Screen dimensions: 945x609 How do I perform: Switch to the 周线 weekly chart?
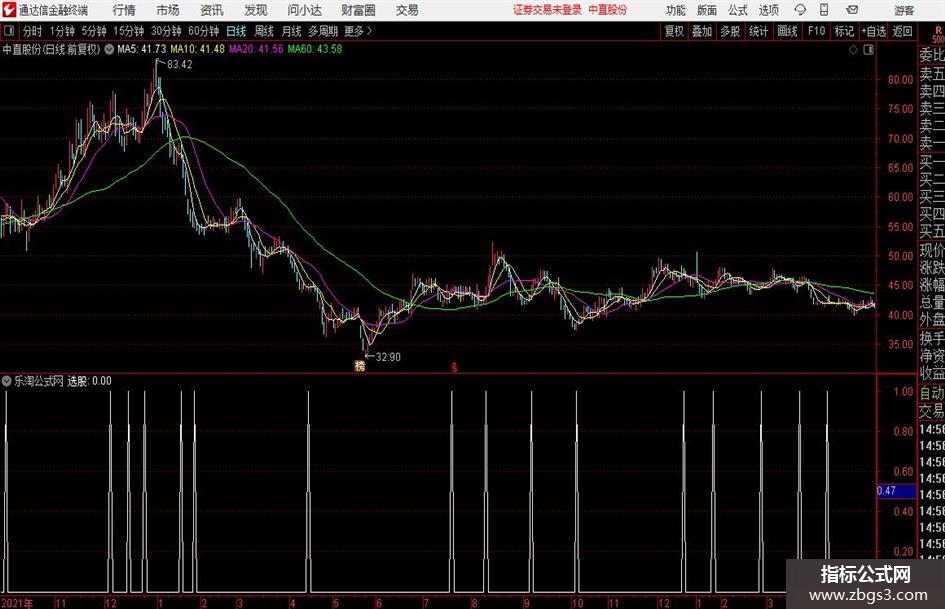pyautogui.click(x=264, y=31)
